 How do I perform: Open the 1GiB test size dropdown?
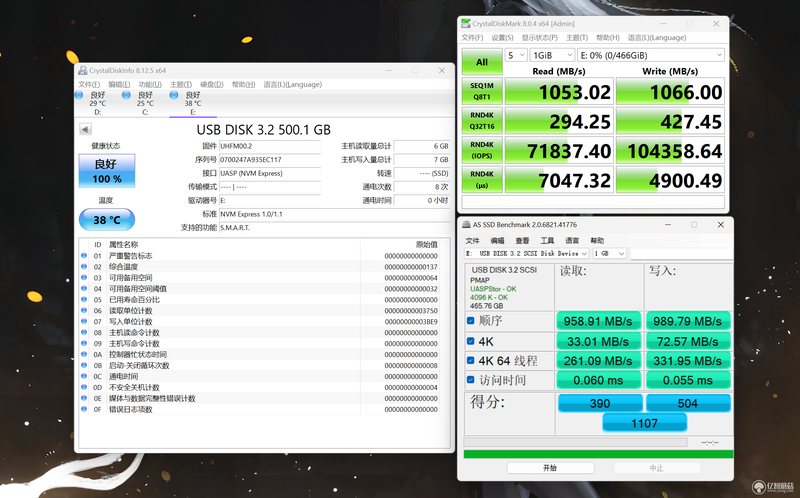(553, 55)
